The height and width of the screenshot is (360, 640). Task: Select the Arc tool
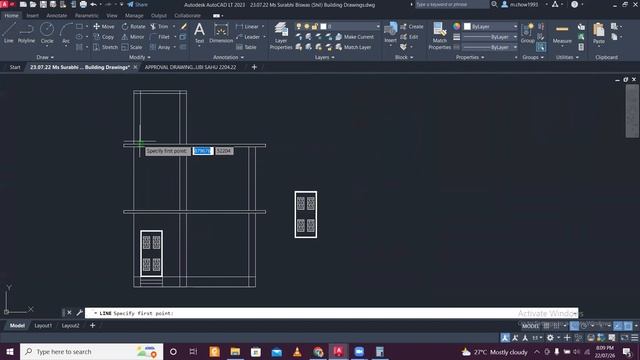66,33
